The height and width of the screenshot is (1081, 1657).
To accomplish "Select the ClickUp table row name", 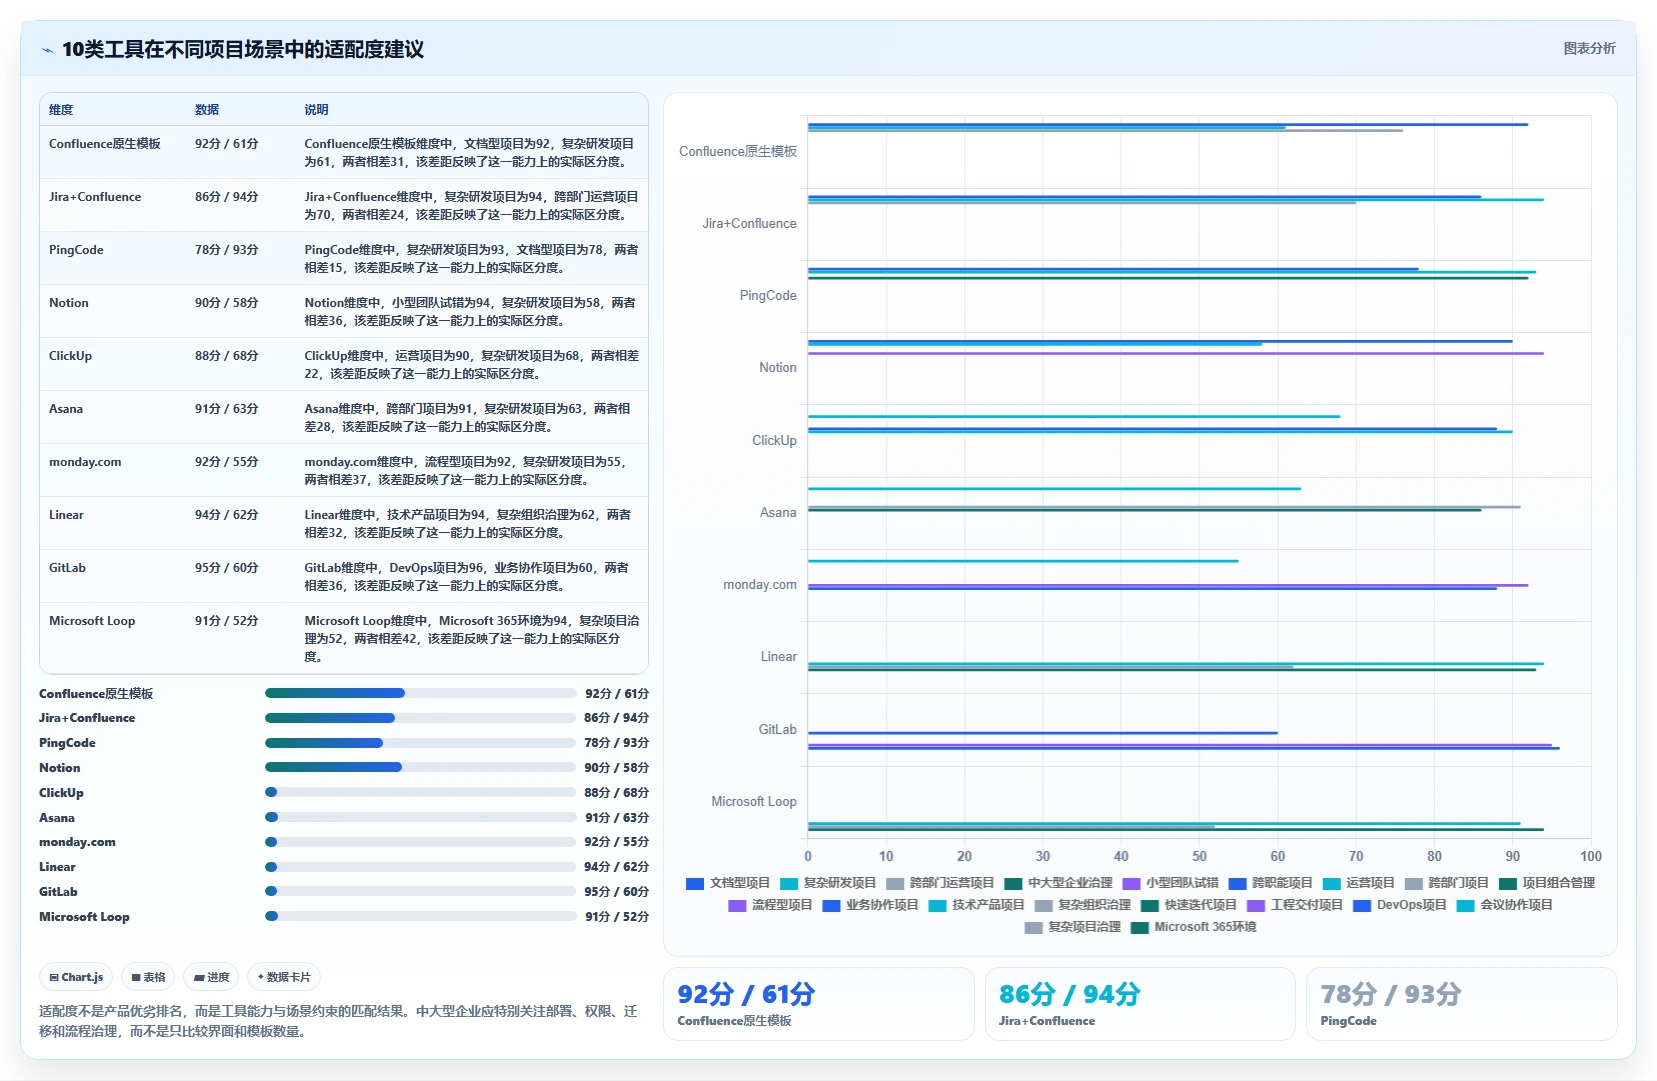I will [x=70, y=356].
